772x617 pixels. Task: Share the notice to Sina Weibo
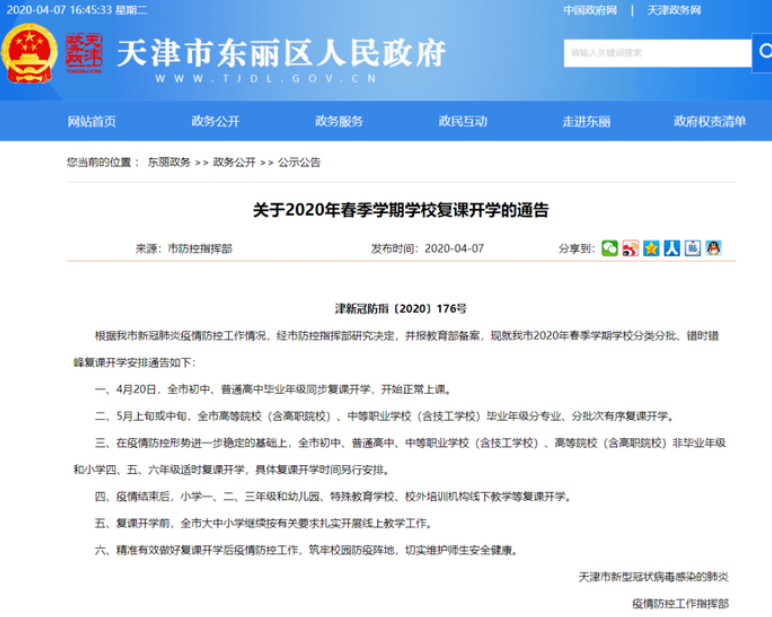(x=630, y=248)
